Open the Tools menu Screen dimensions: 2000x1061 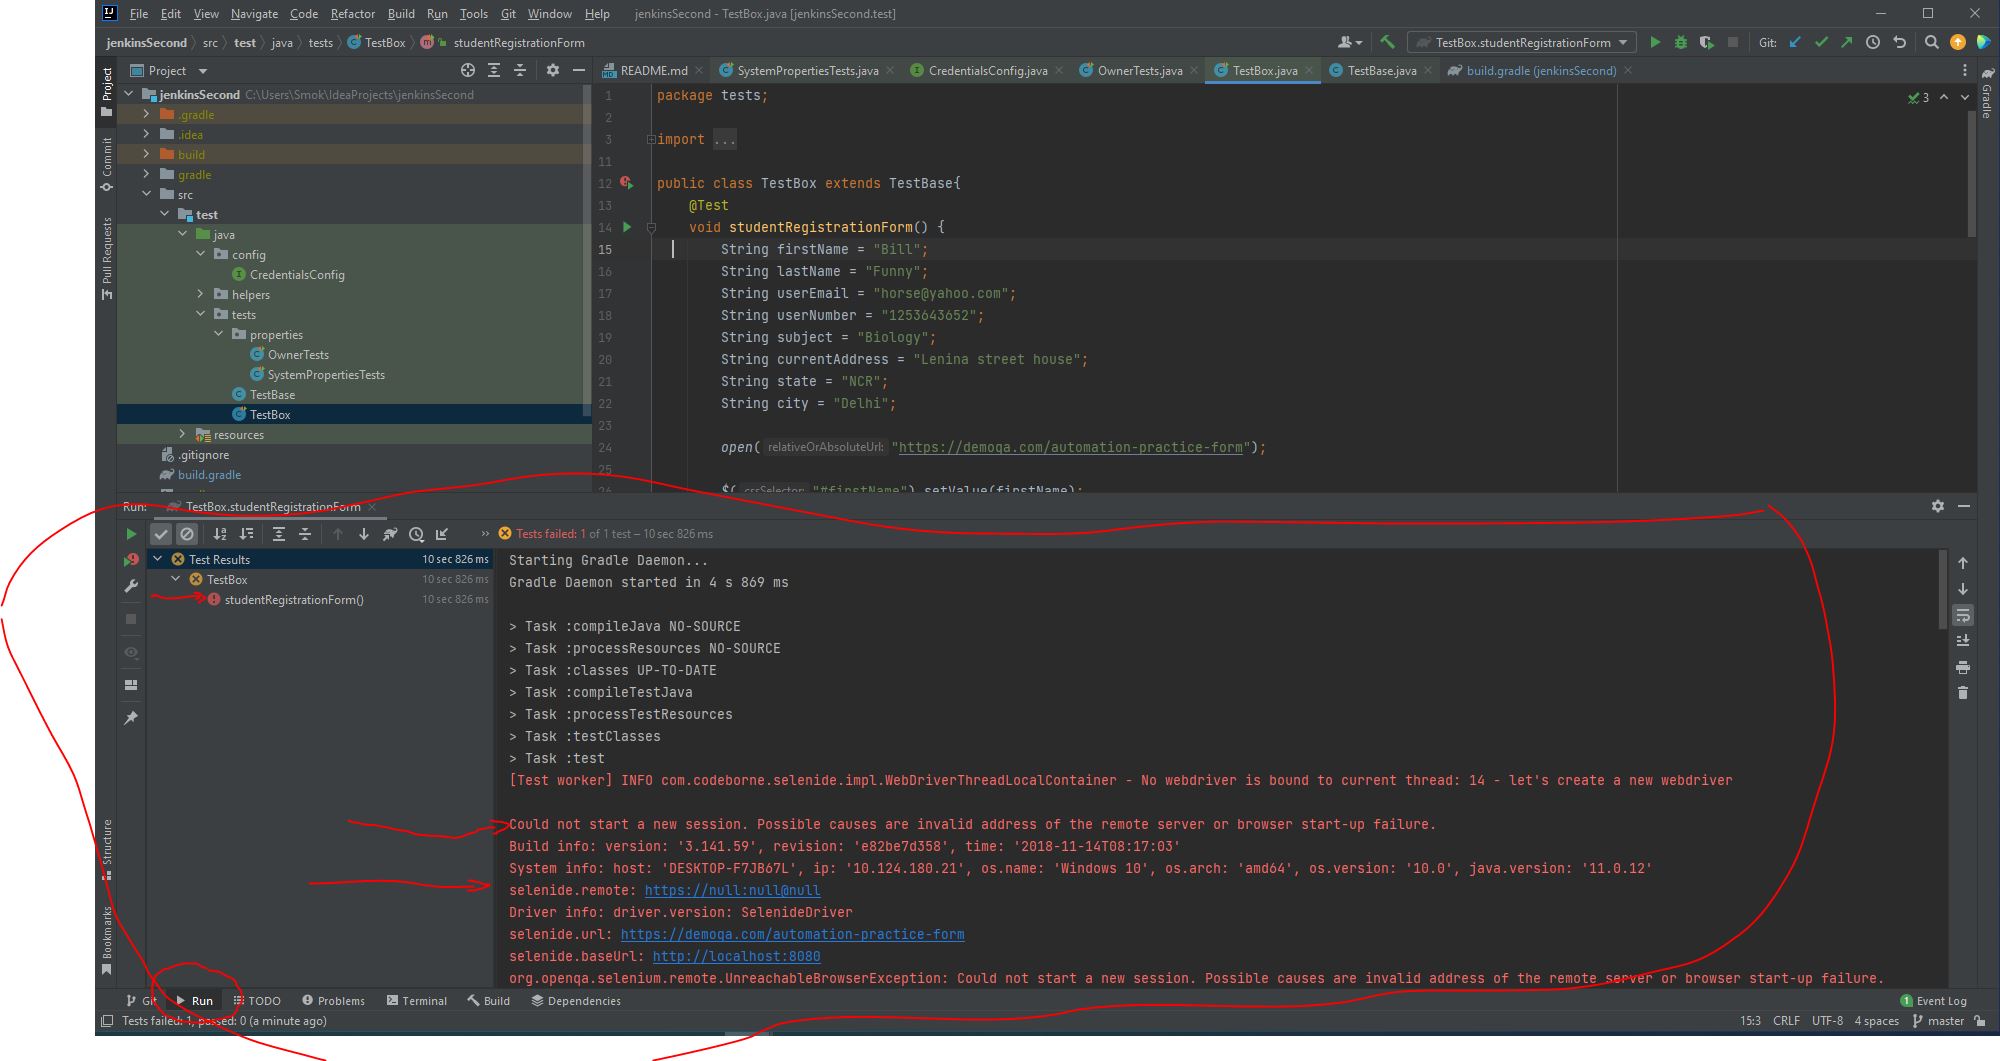(x=473, y=13)
